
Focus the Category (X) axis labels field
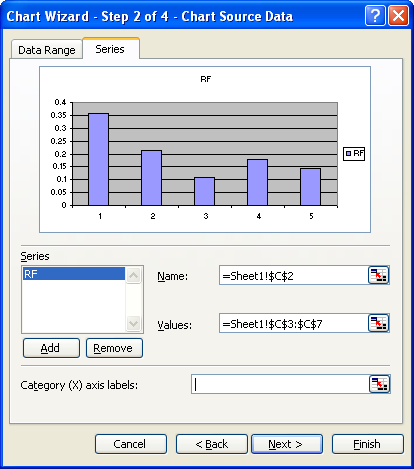[x=280, y=384]
